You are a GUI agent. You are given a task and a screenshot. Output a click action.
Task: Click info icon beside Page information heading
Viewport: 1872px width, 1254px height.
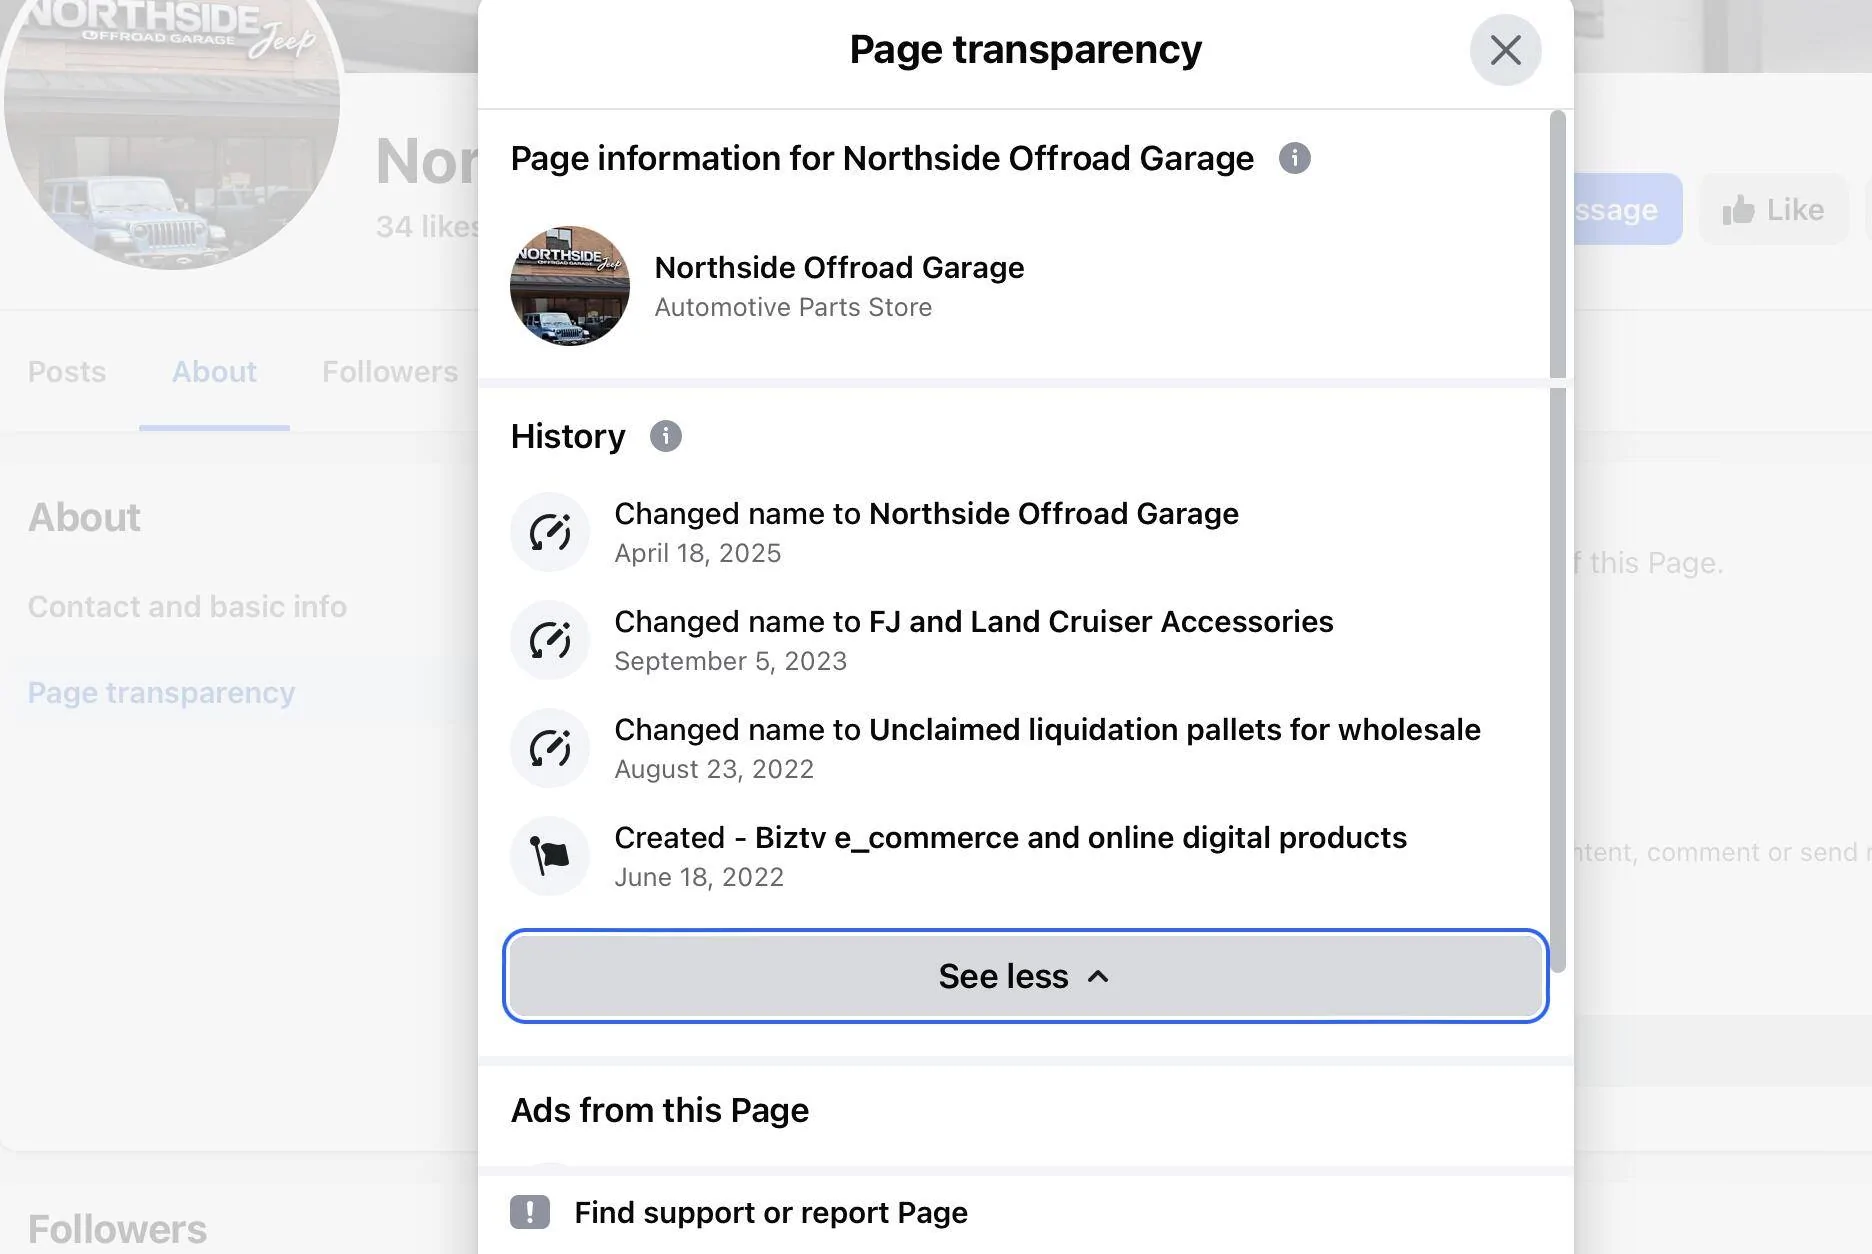[x=1294, y=158]
